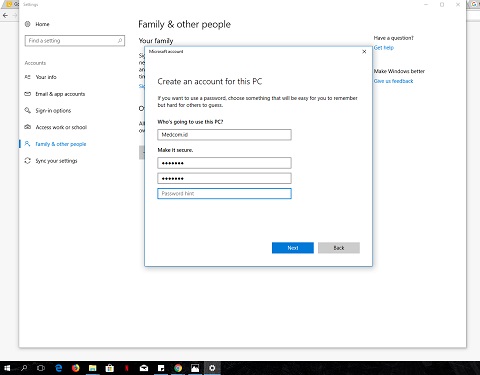Click the search magnifier in Find a setting

(x=120, y=40)
